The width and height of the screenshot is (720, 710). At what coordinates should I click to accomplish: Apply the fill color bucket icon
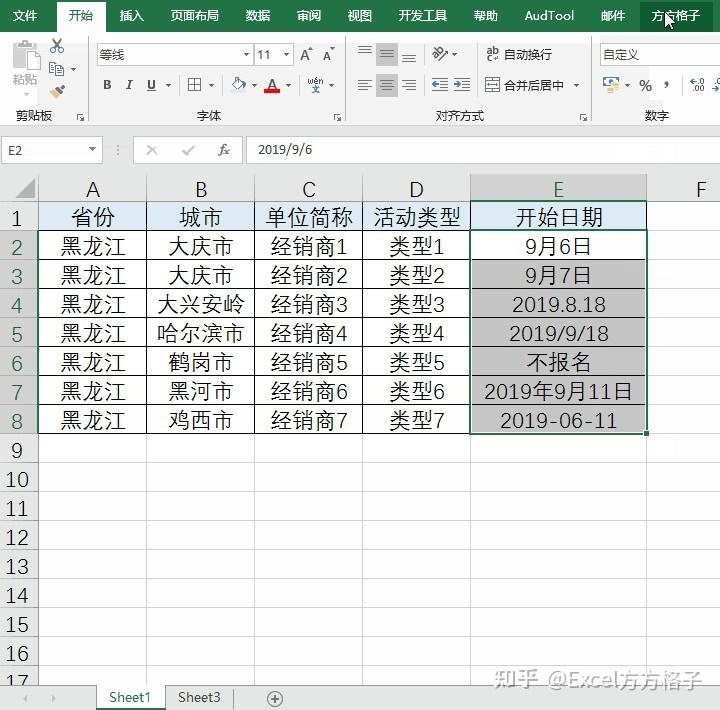click(238, 85)
